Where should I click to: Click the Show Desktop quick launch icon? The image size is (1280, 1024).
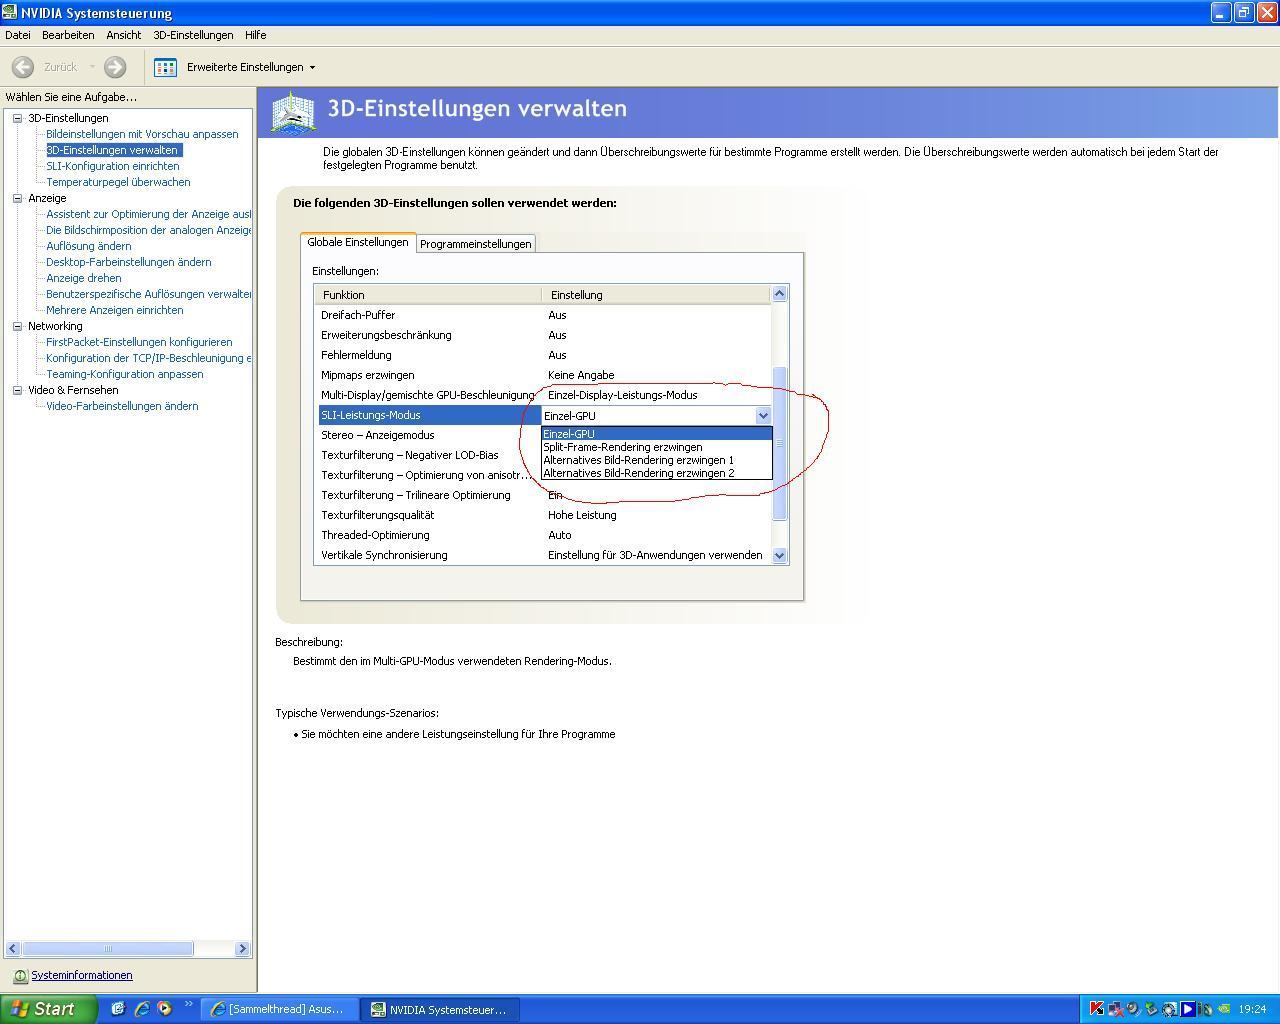click(x=118, y=1009)
